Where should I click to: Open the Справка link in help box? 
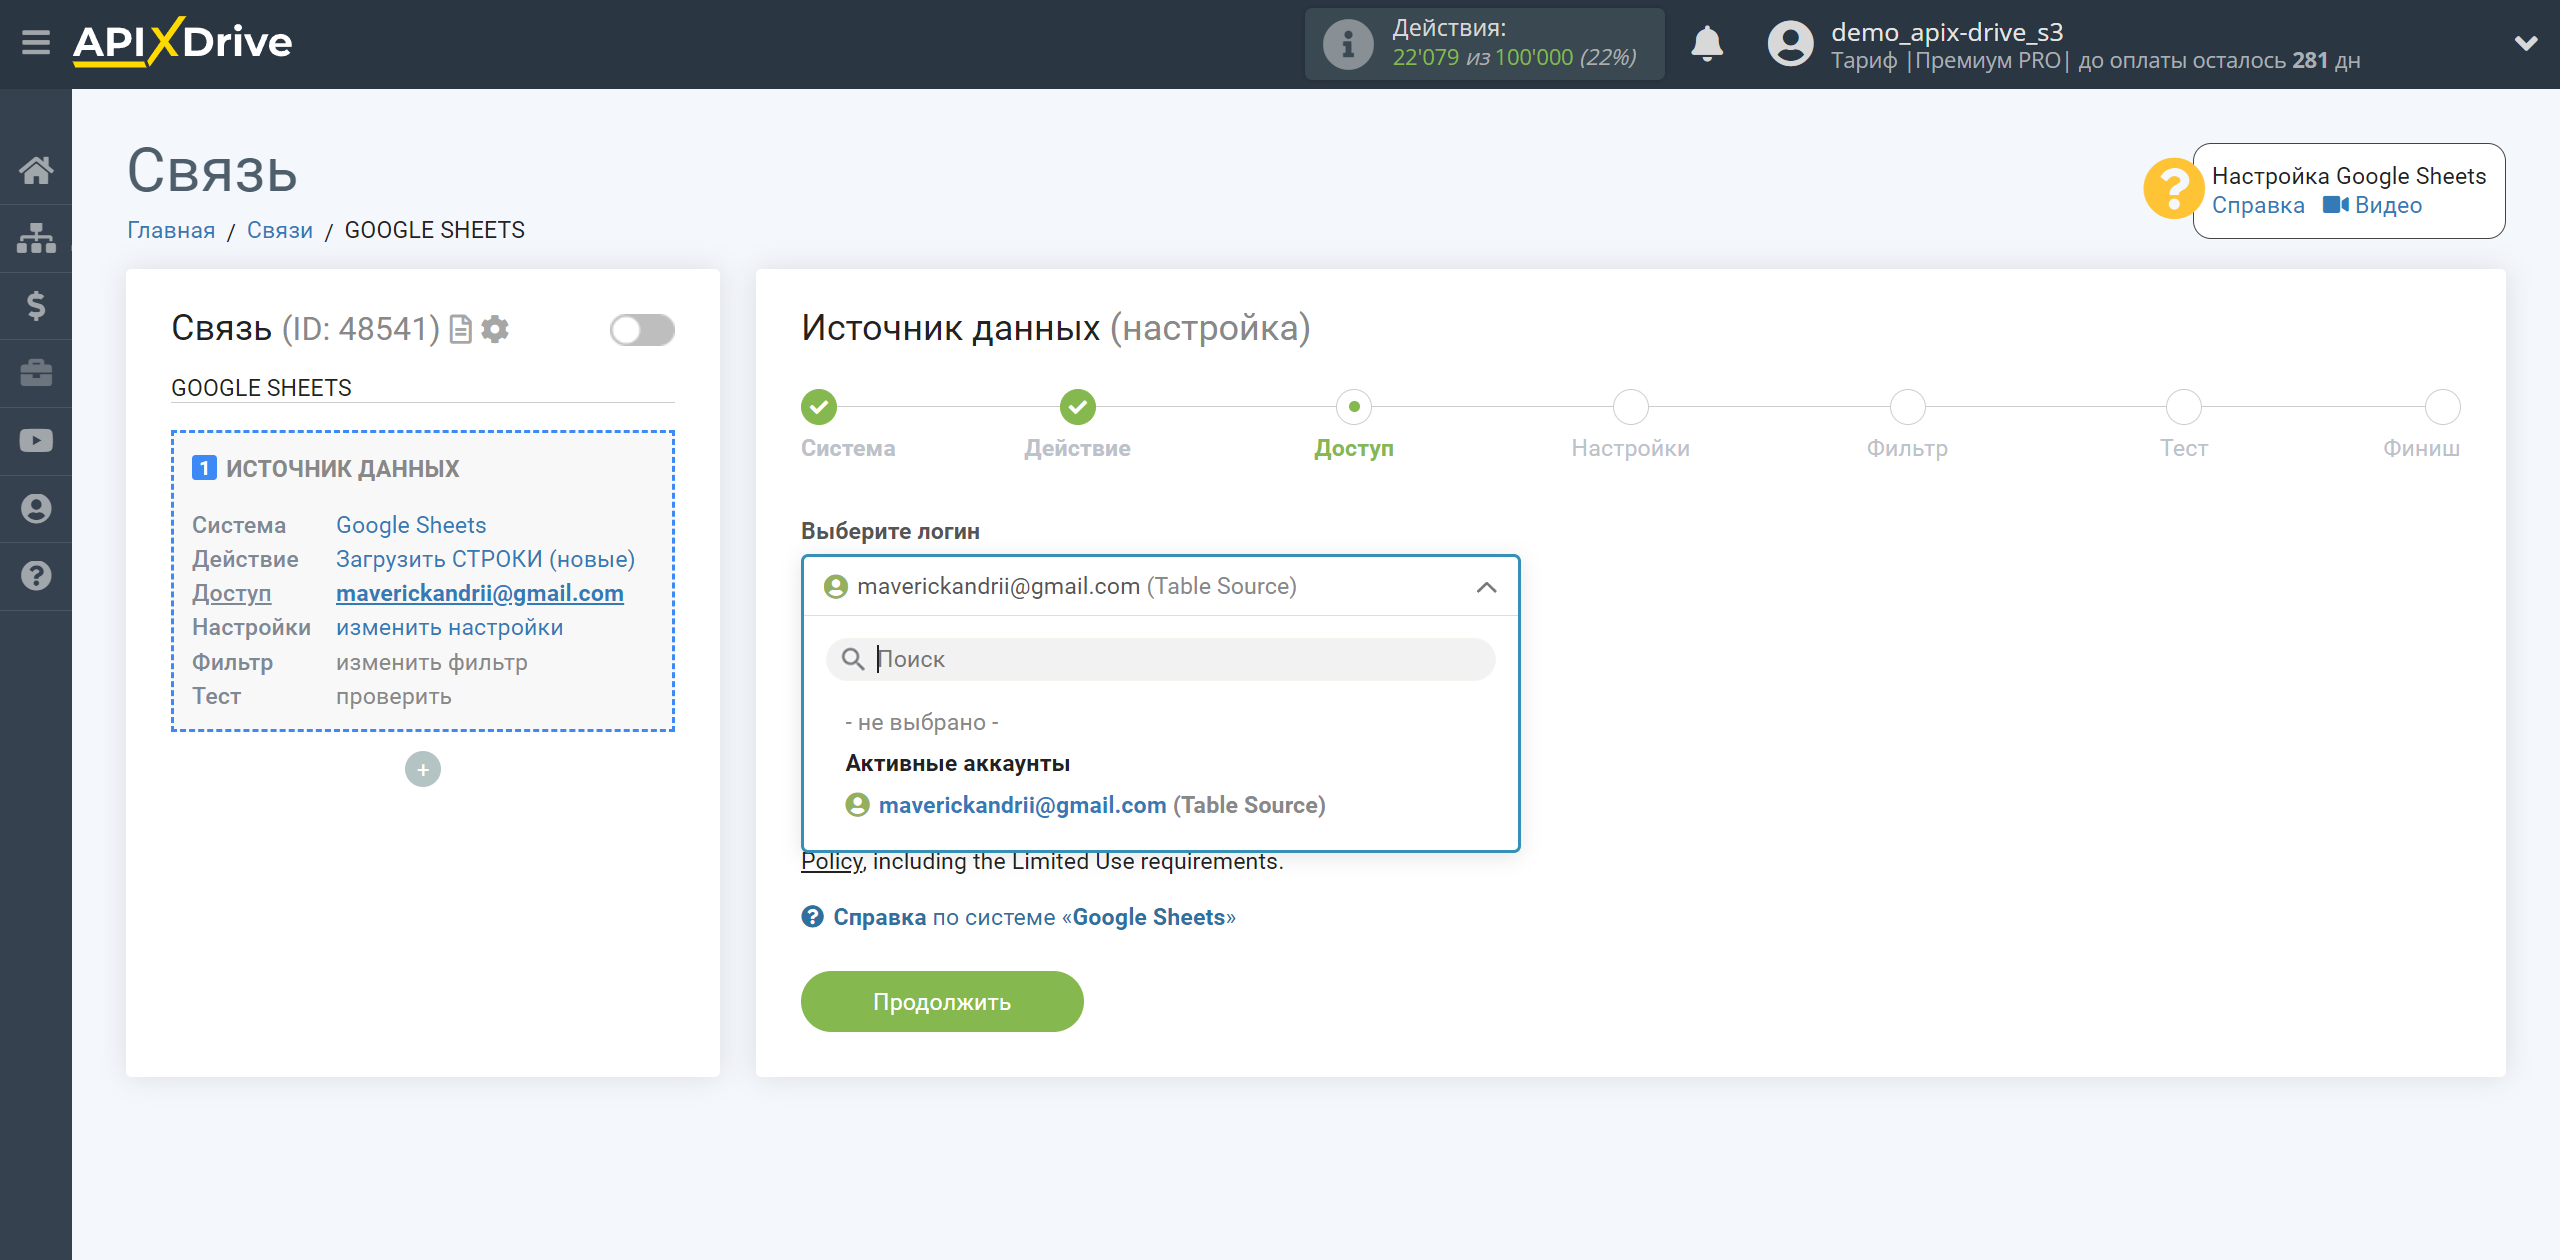(x=2258, y=205)
